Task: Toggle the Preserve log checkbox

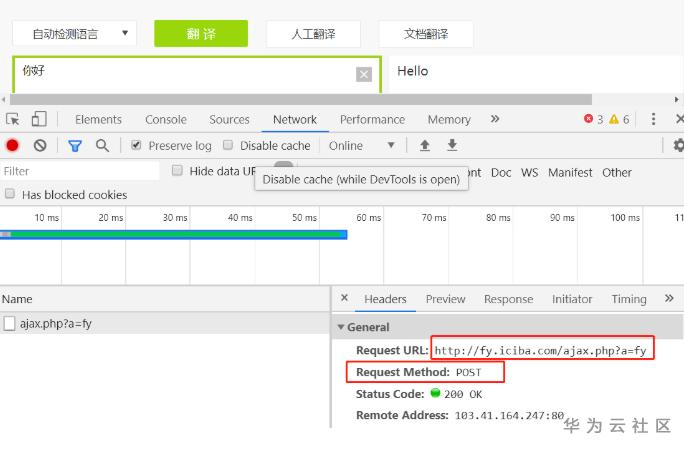Action: tap(136, 145)
